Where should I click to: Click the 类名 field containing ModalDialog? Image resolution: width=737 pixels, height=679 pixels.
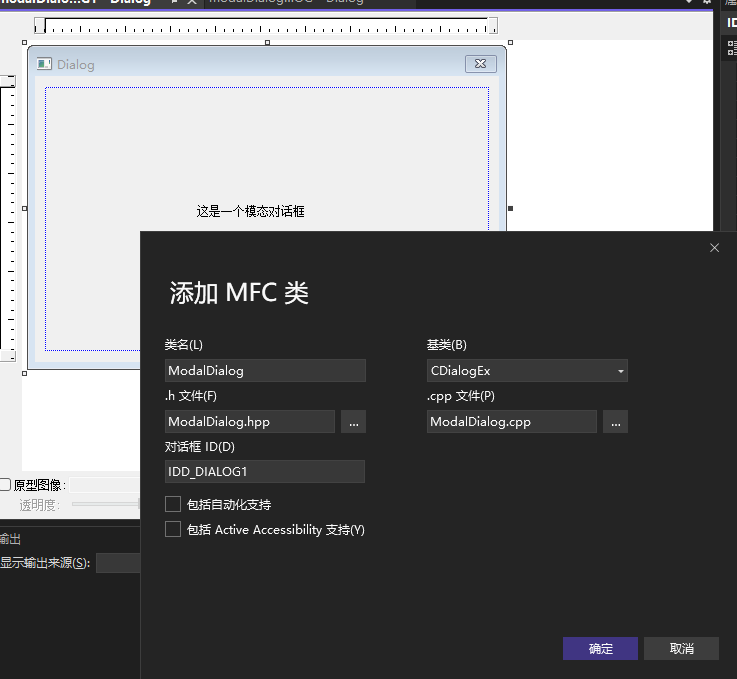click(x=265, y=370)
